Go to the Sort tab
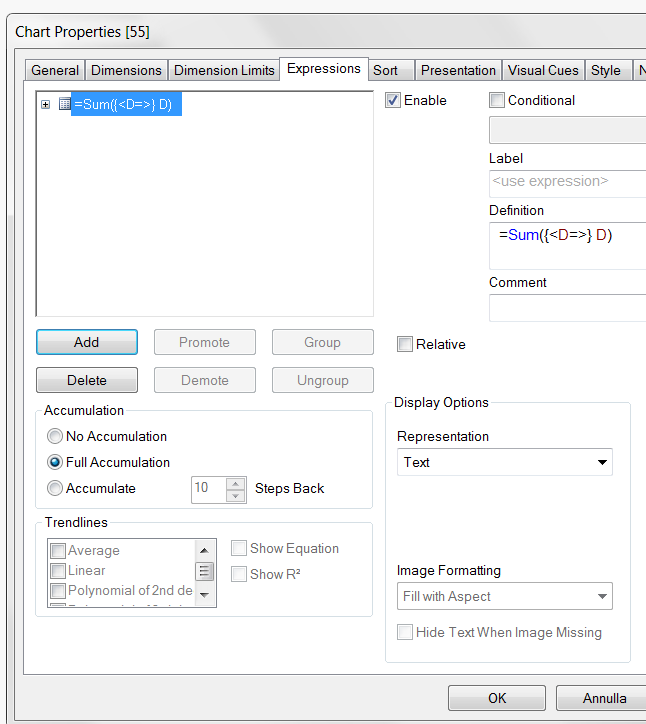The width and height of the screenshot is (646, 724). pyautogui.click(x=392, y=70)
